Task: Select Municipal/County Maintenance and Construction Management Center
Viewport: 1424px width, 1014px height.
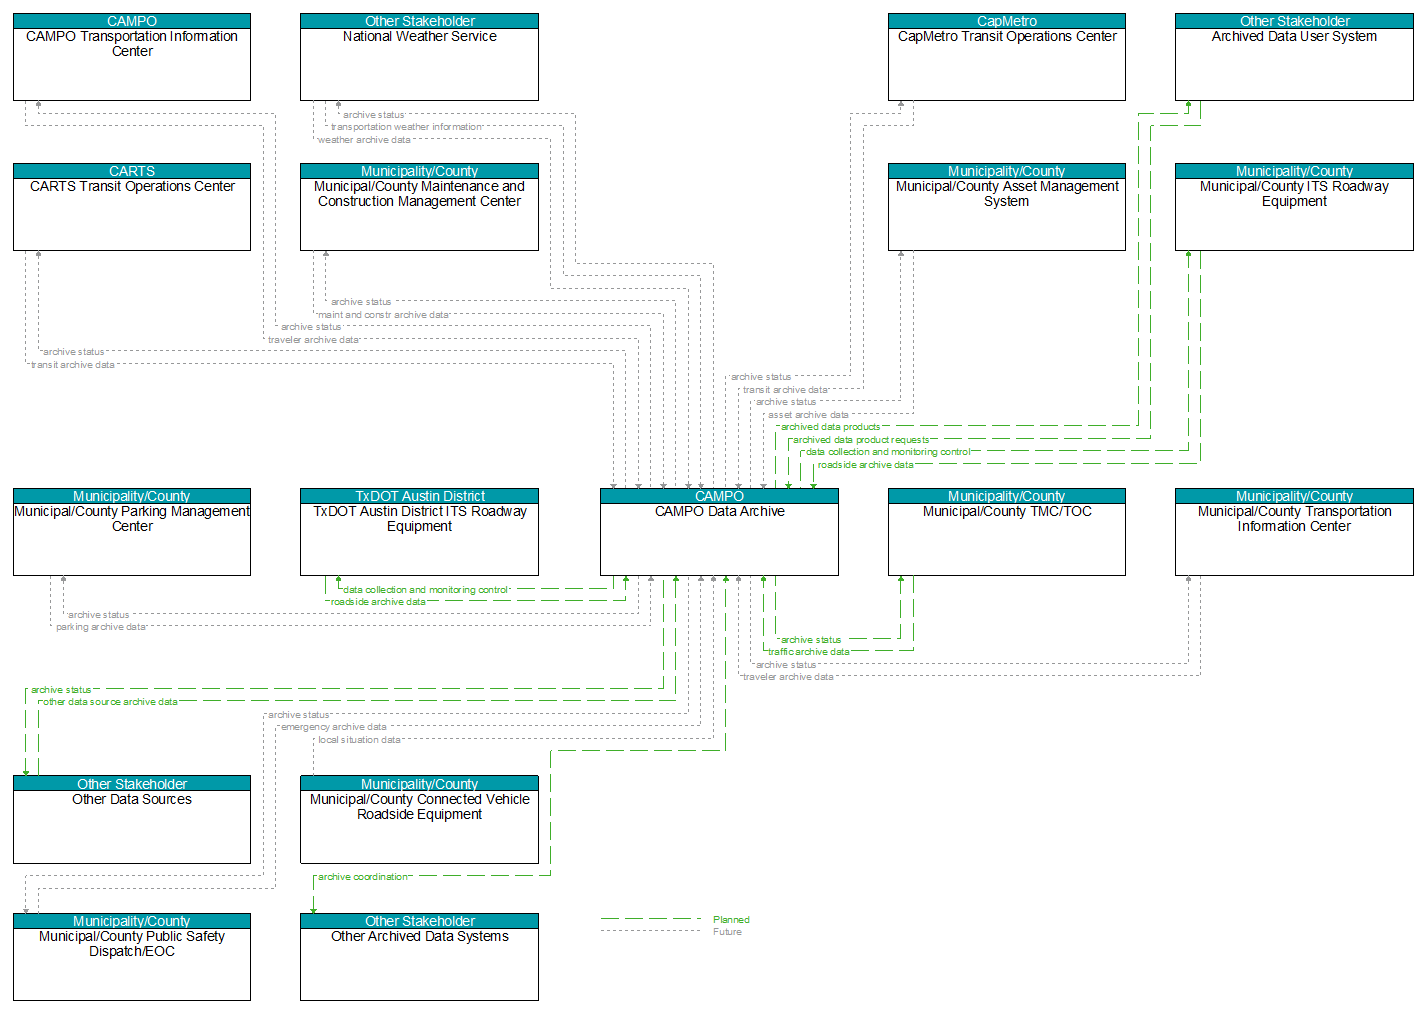Action: click(x=419, y=207)
